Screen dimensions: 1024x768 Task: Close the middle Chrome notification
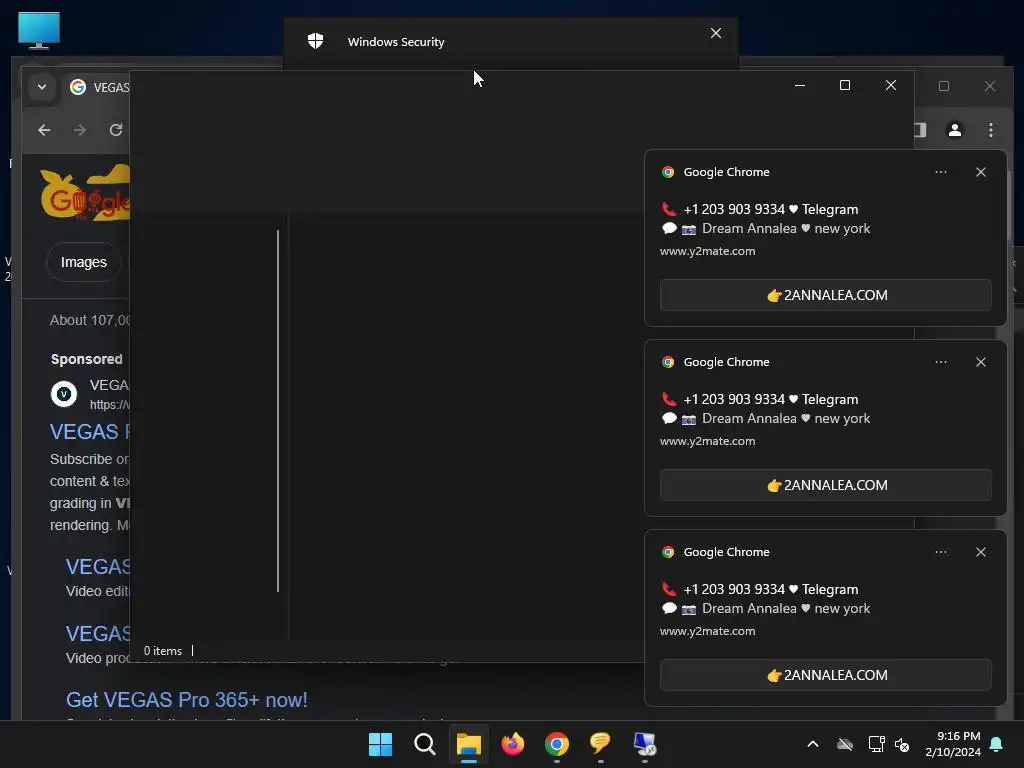coord(980,362)
